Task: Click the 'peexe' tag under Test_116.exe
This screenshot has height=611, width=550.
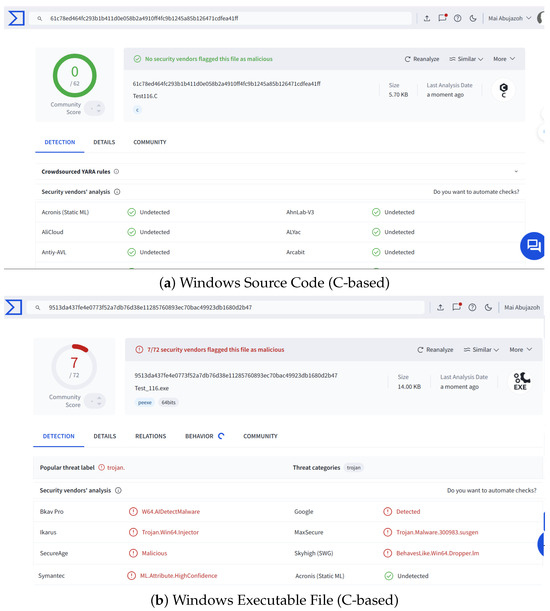Action: tap(145, 403)
